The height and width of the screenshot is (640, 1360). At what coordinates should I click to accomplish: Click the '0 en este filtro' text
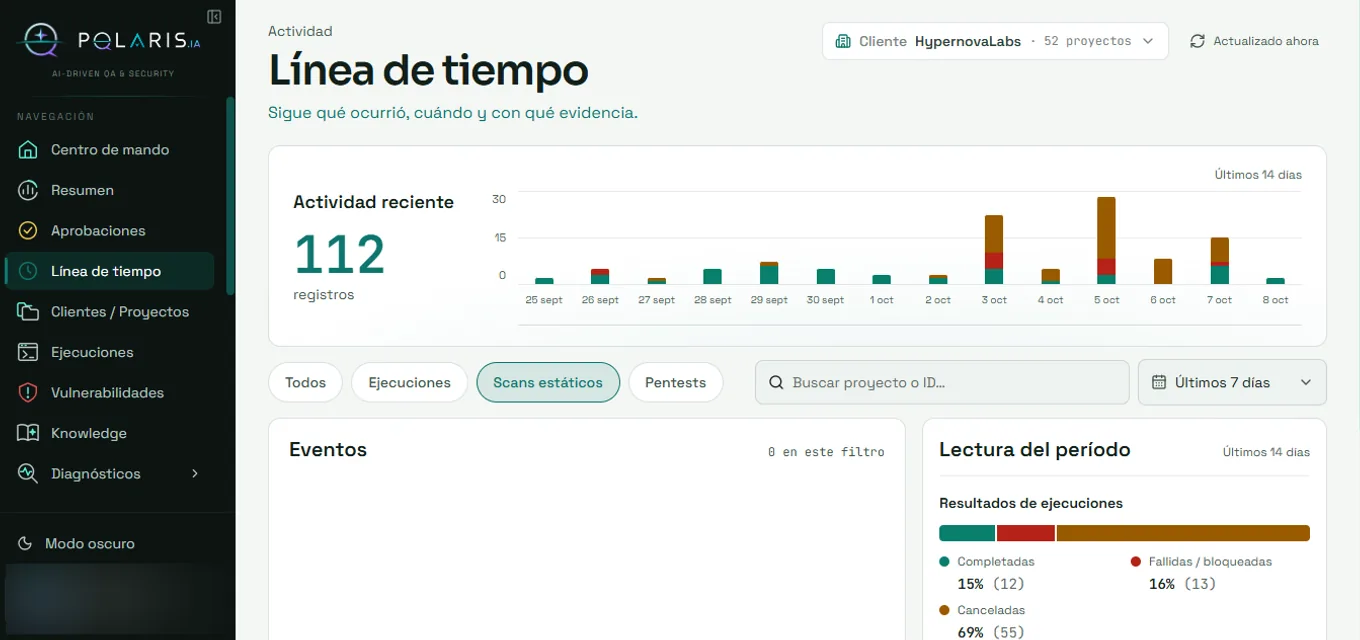(826, 452)
